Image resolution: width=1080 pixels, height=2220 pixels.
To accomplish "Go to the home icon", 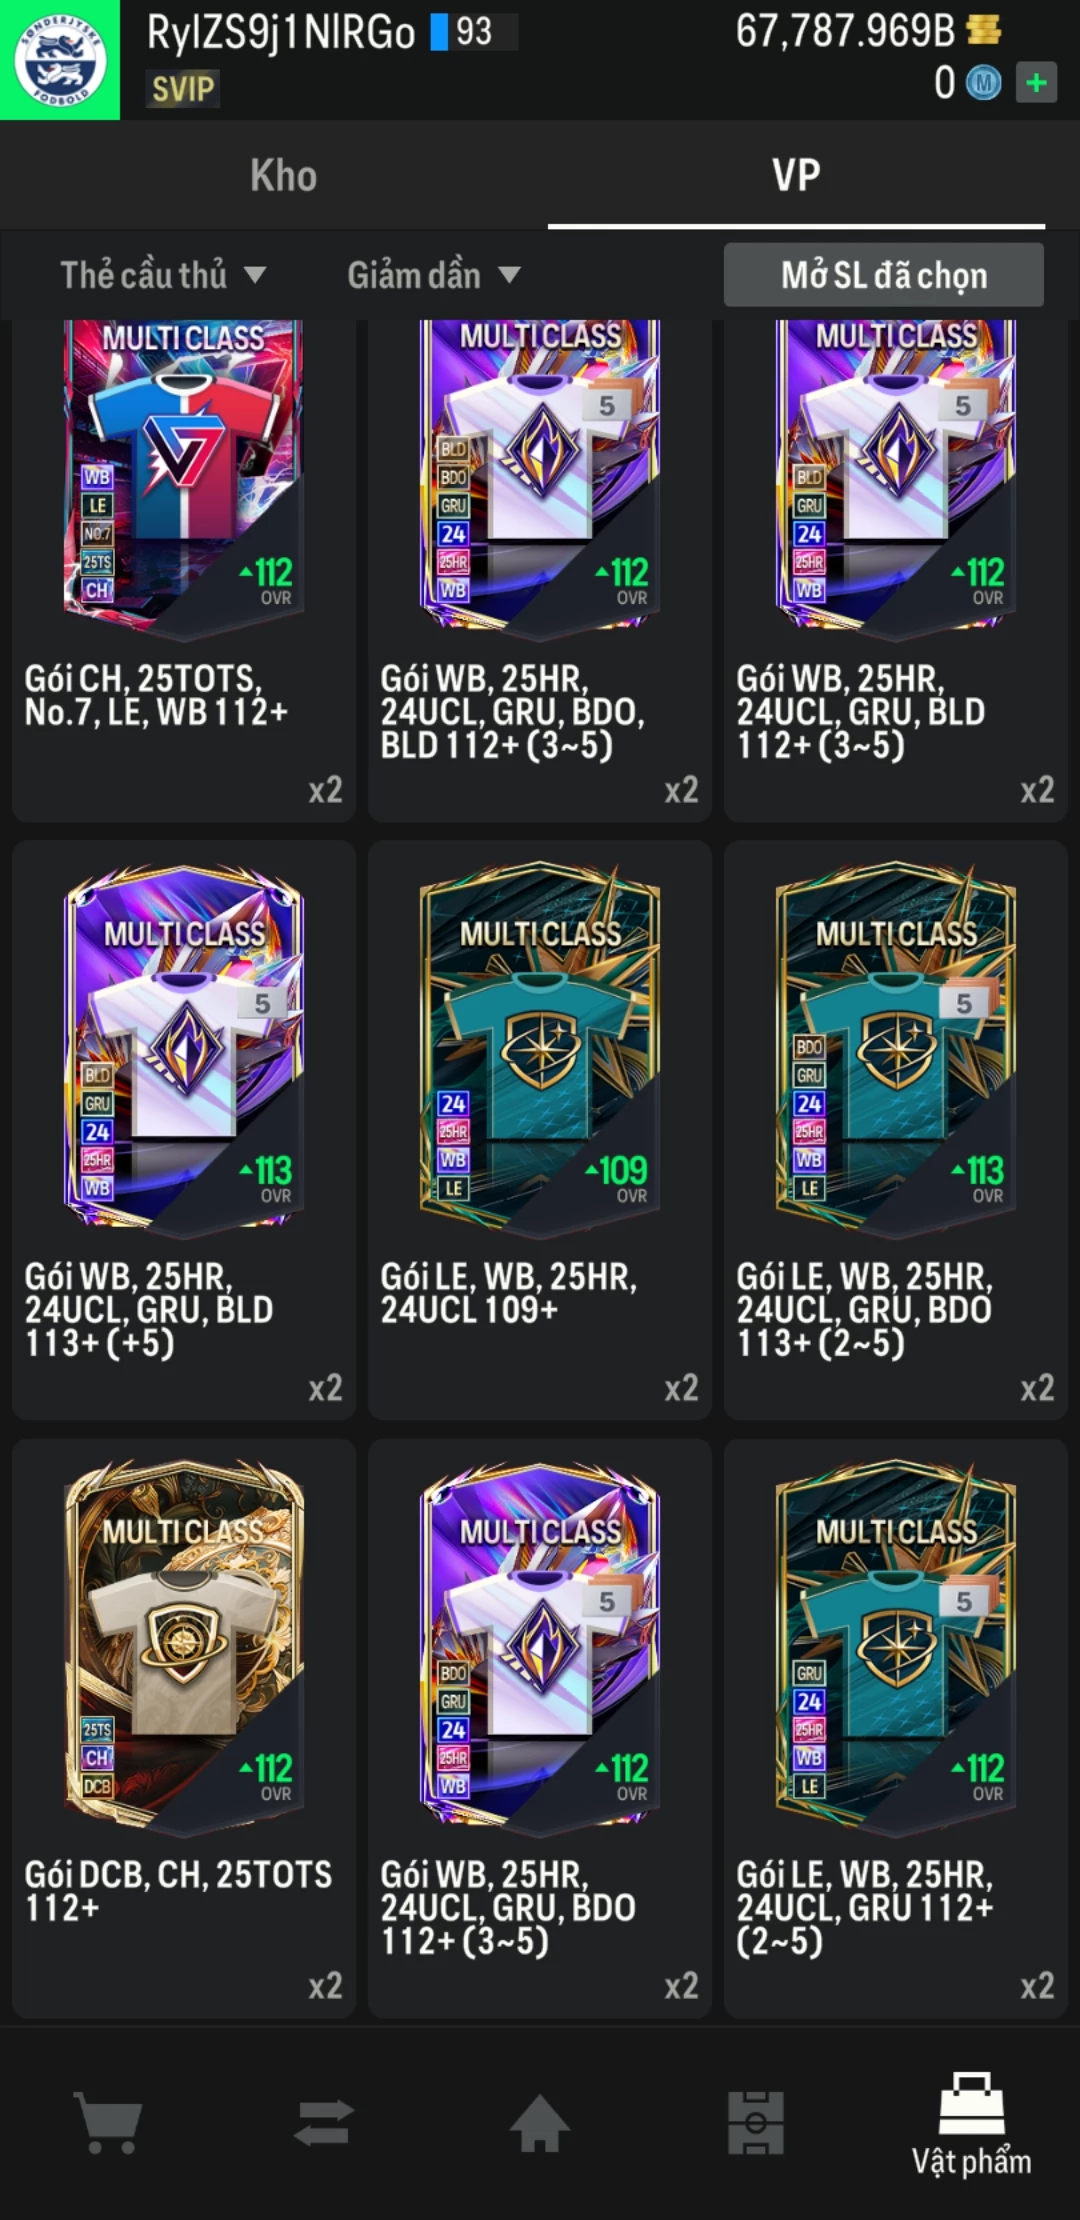I will [540, 2122].
